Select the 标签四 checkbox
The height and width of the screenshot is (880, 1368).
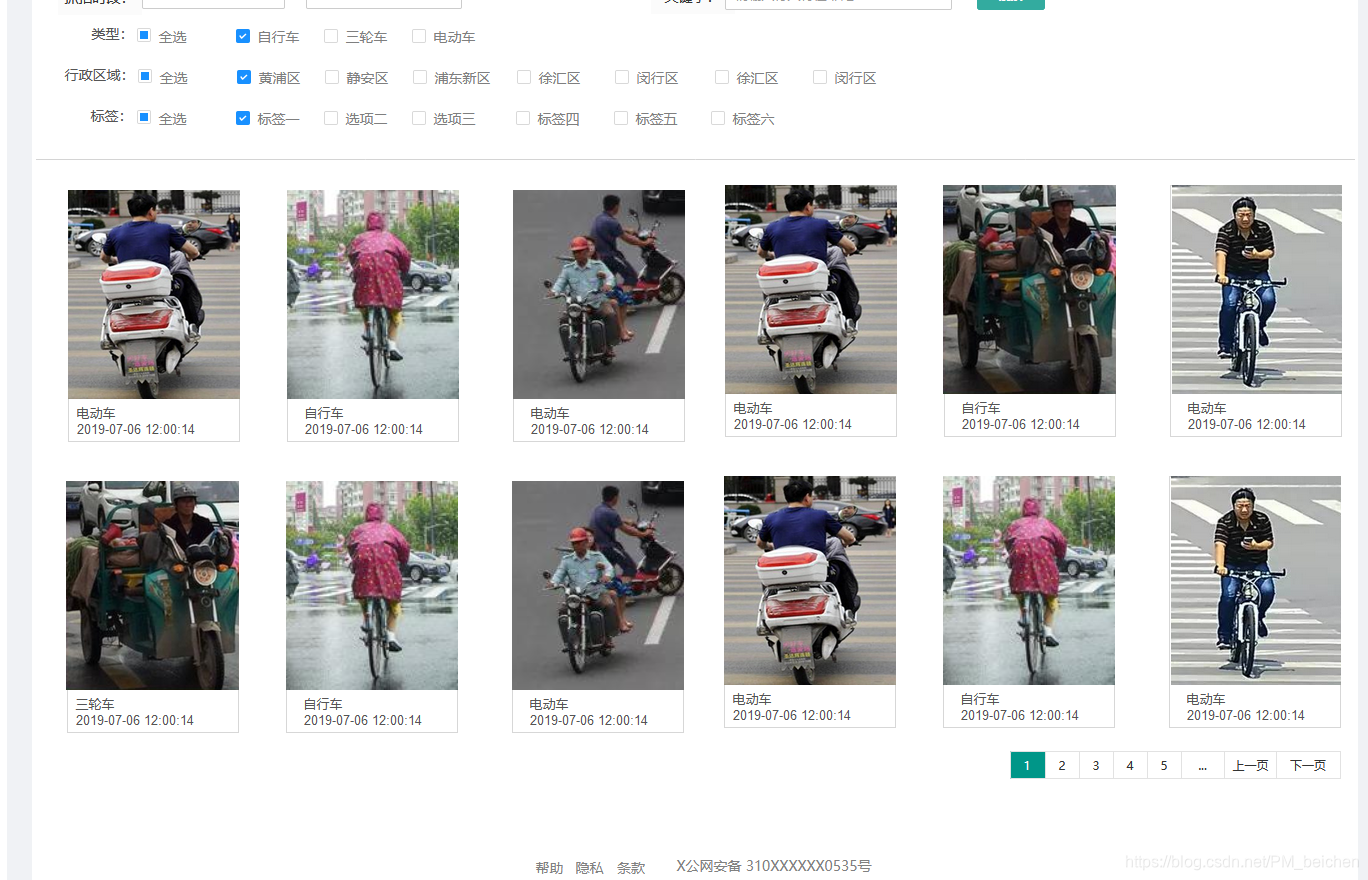click(x=523, y=118)
